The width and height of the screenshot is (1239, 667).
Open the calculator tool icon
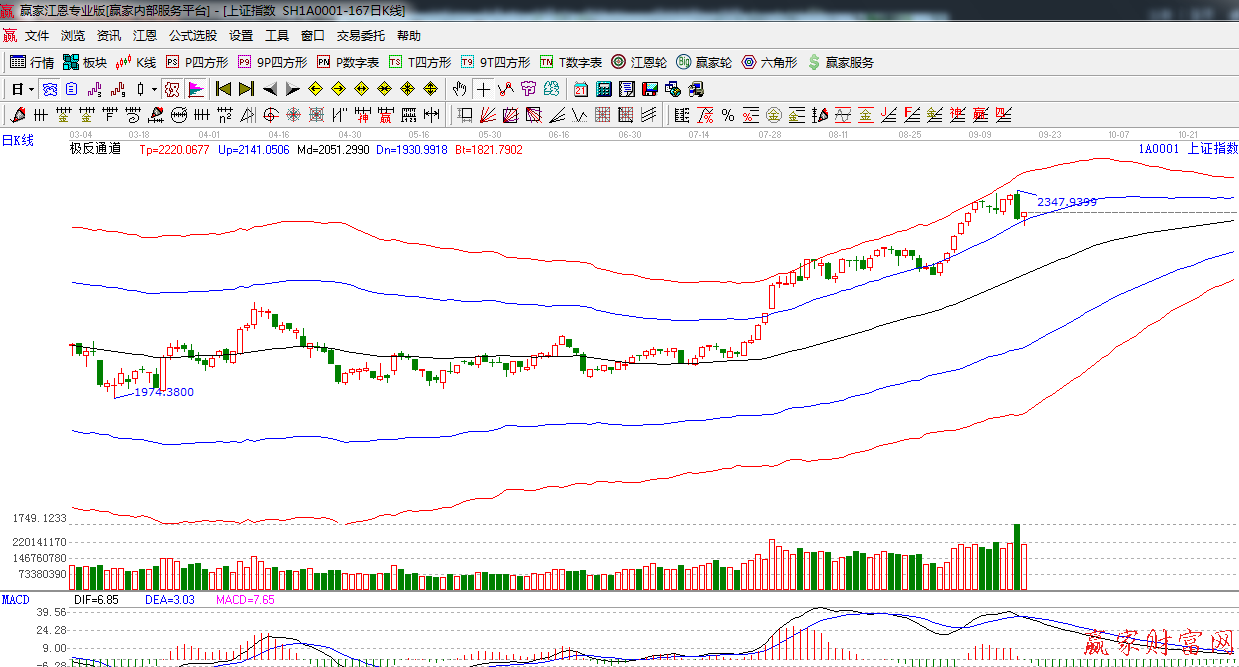pyautogui.click(x=603, y=89)
